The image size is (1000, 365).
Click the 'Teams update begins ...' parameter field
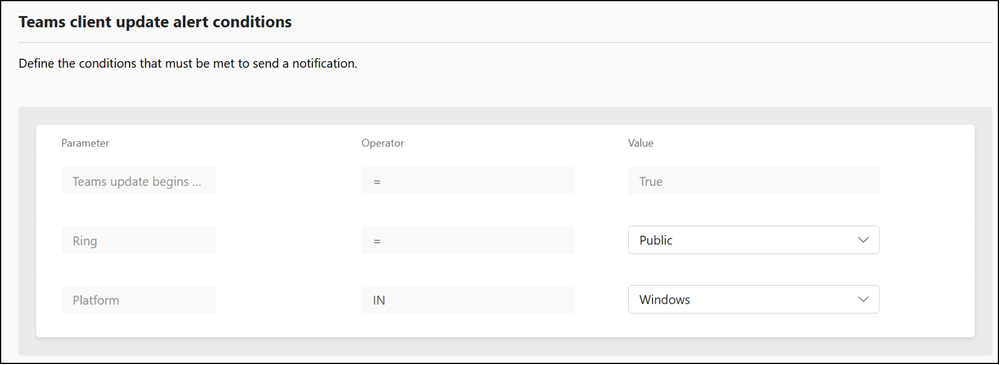point(138,181)
